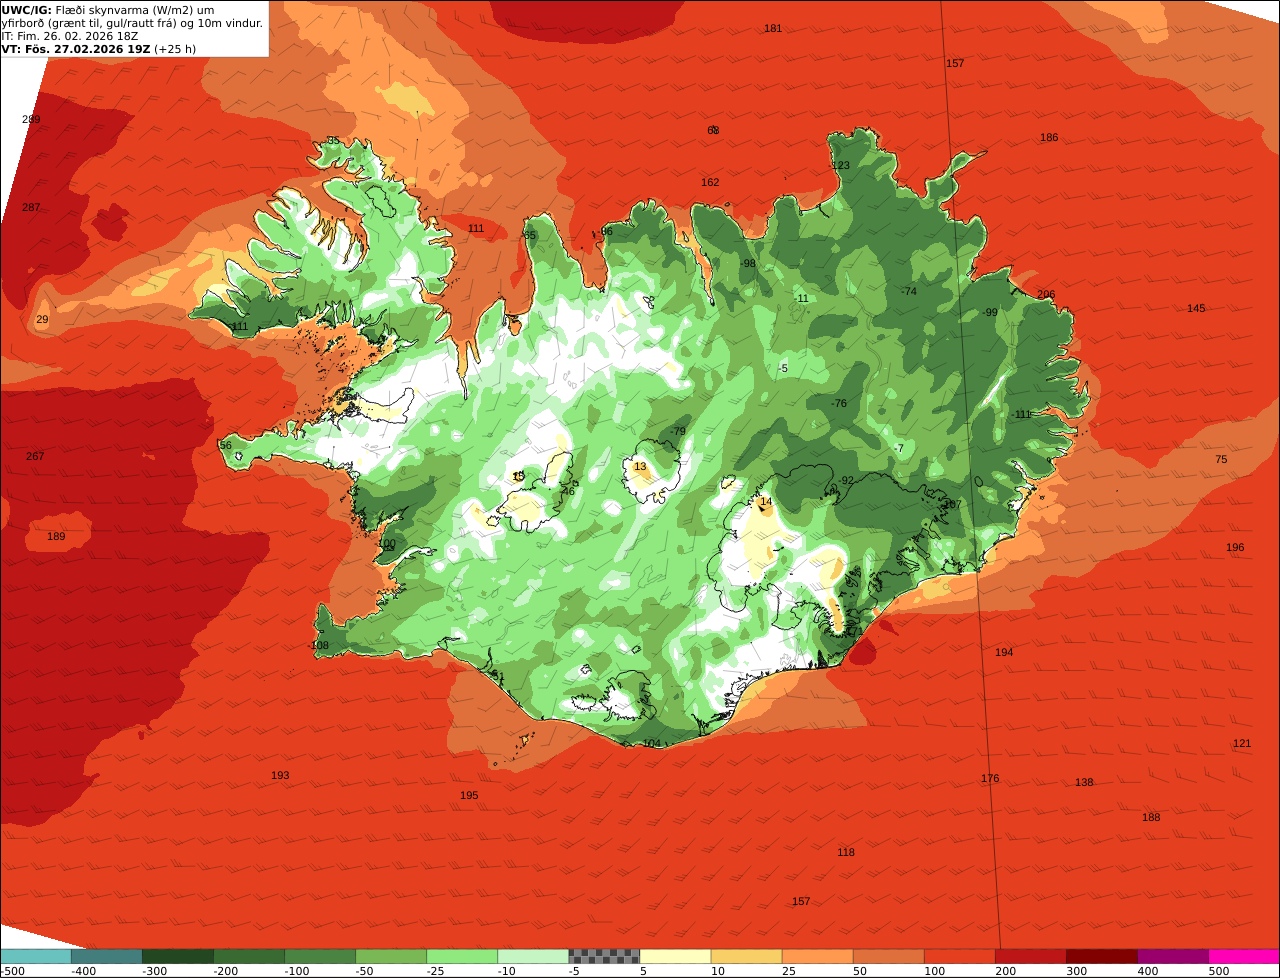Click the 194 flux value
Viewport: 1280px width, 978px height.
(x=1004, y=652)
